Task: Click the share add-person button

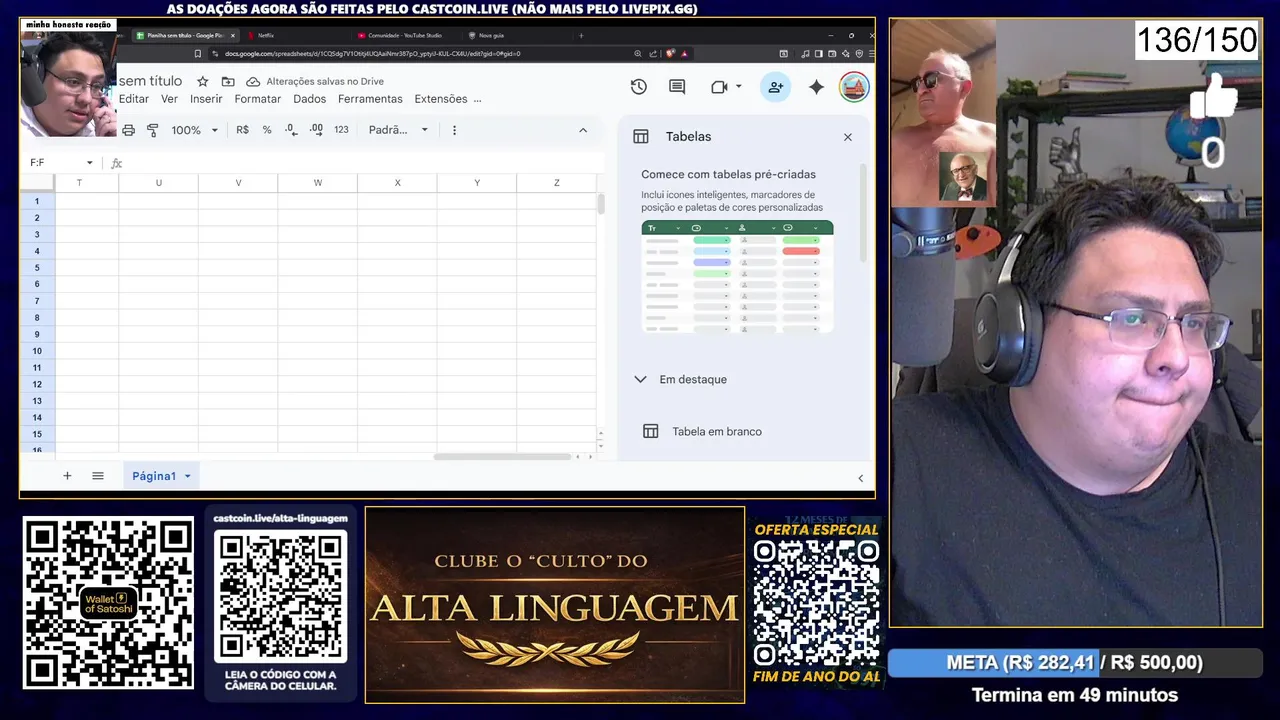Action: pos(775,87)
